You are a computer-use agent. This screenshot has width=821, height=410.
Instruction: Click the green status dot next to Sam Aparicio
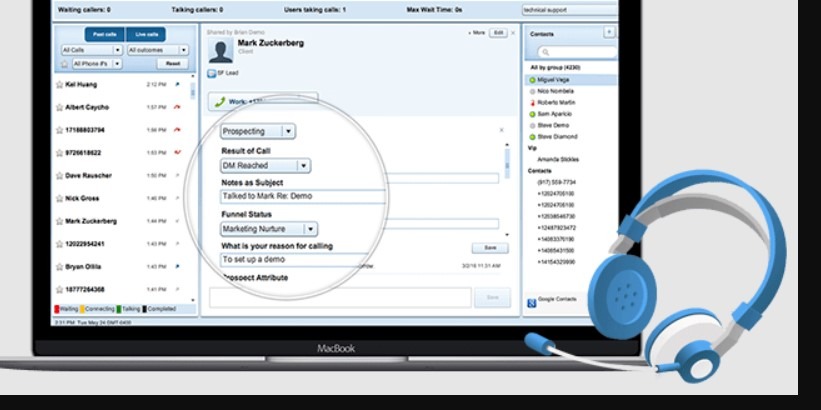coord(533,114)
